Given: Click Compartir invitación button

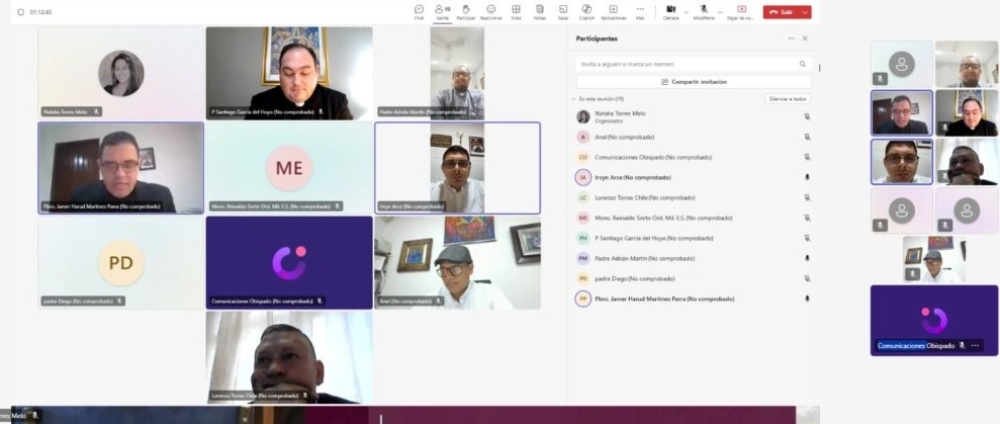Looking at the screenshot, I should pos(693,82).
